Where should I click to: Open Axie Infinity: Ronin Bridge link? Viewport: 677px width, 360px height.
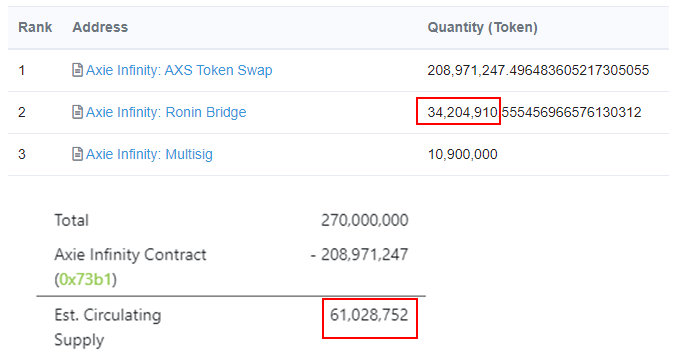(166, 112)
